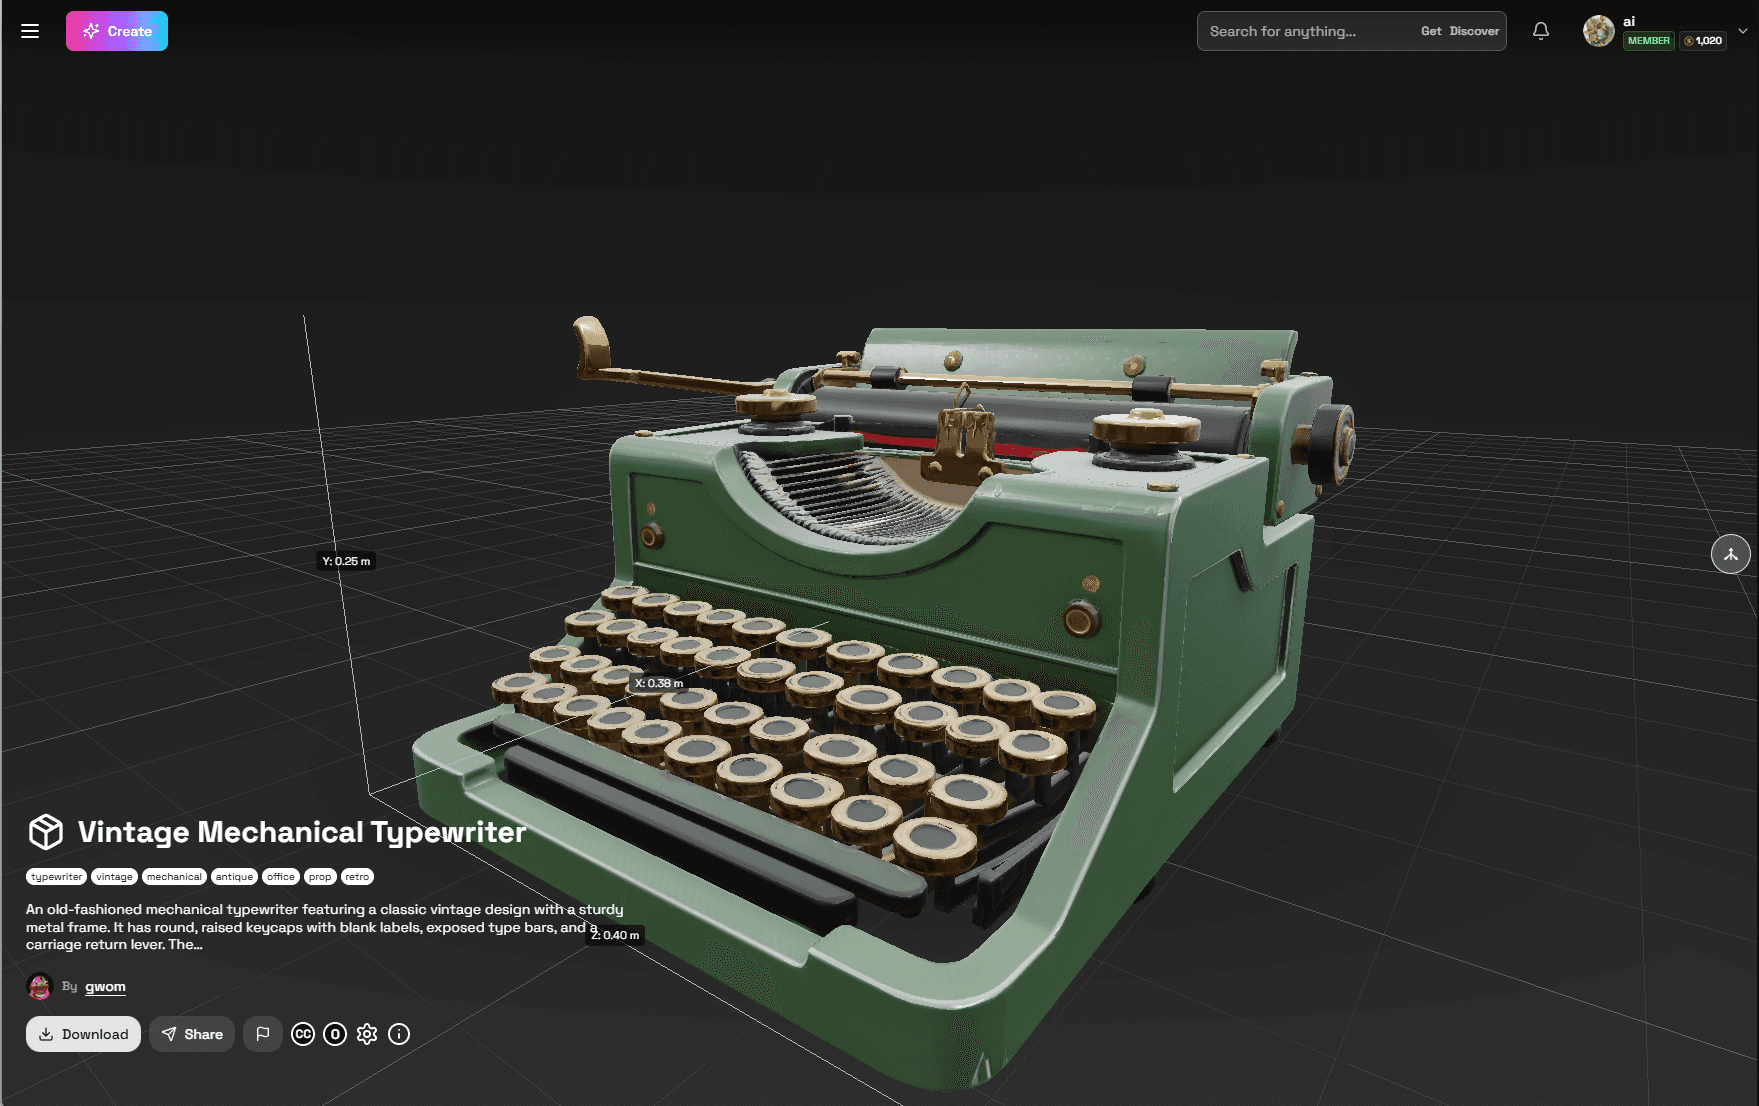Open the notifications bell
This screenshot has height=1106, width=1759.
pos(1541,31)
